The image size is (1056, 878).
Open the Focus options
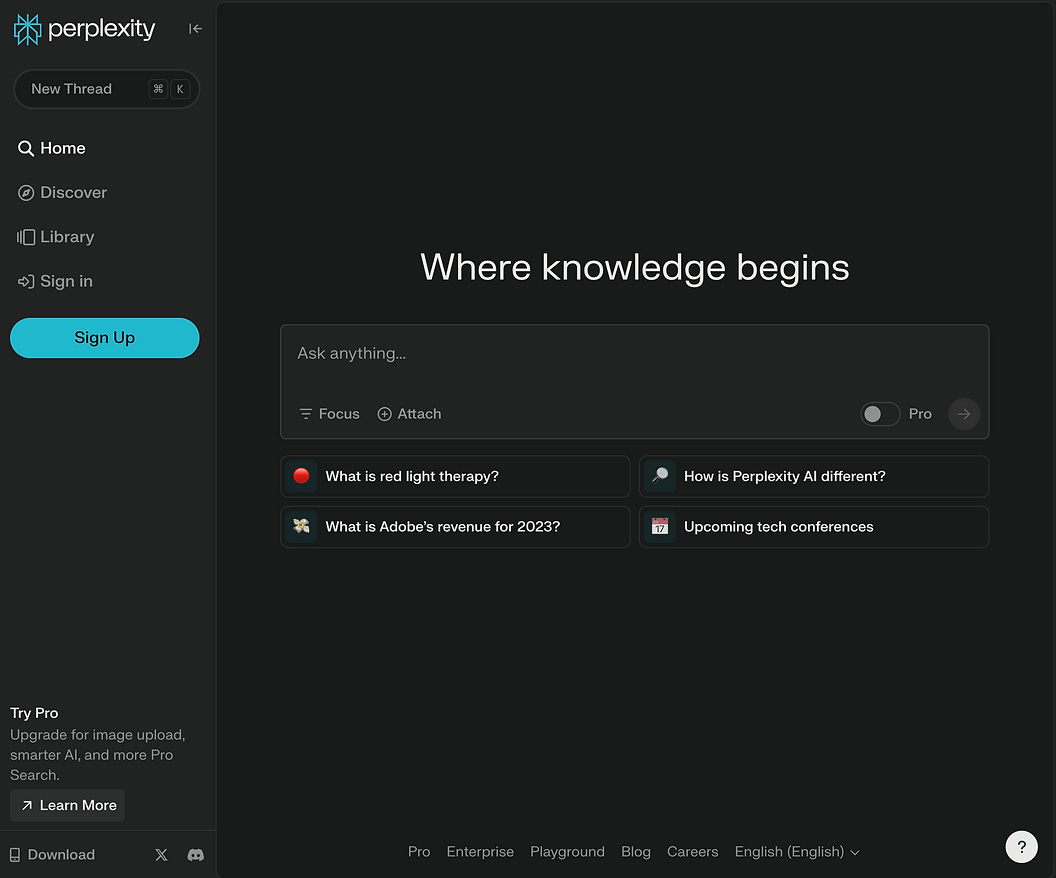coord(329,414)
